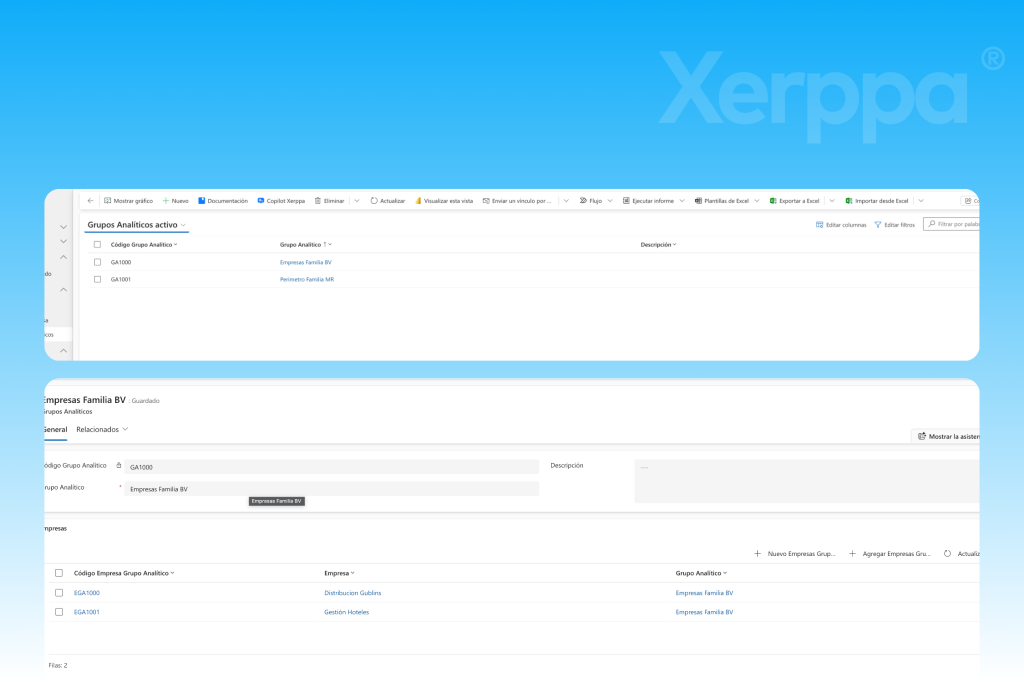Refresh the Empresas subgrid with Actualiz
The width and height of the screenshot is (1024, 683).
coord(961,554)
